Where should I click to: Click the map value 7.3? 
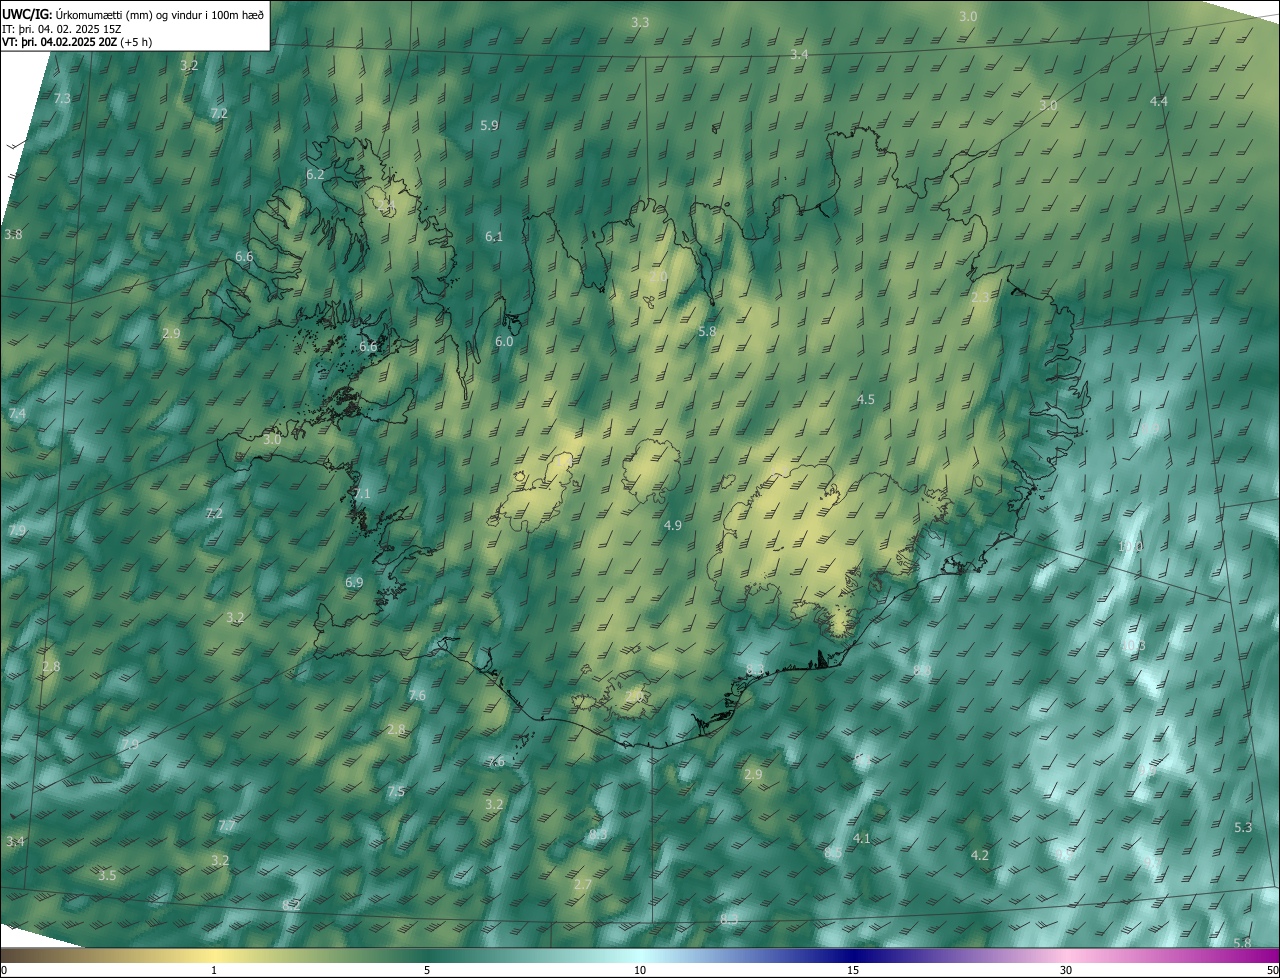pos(62,98)
